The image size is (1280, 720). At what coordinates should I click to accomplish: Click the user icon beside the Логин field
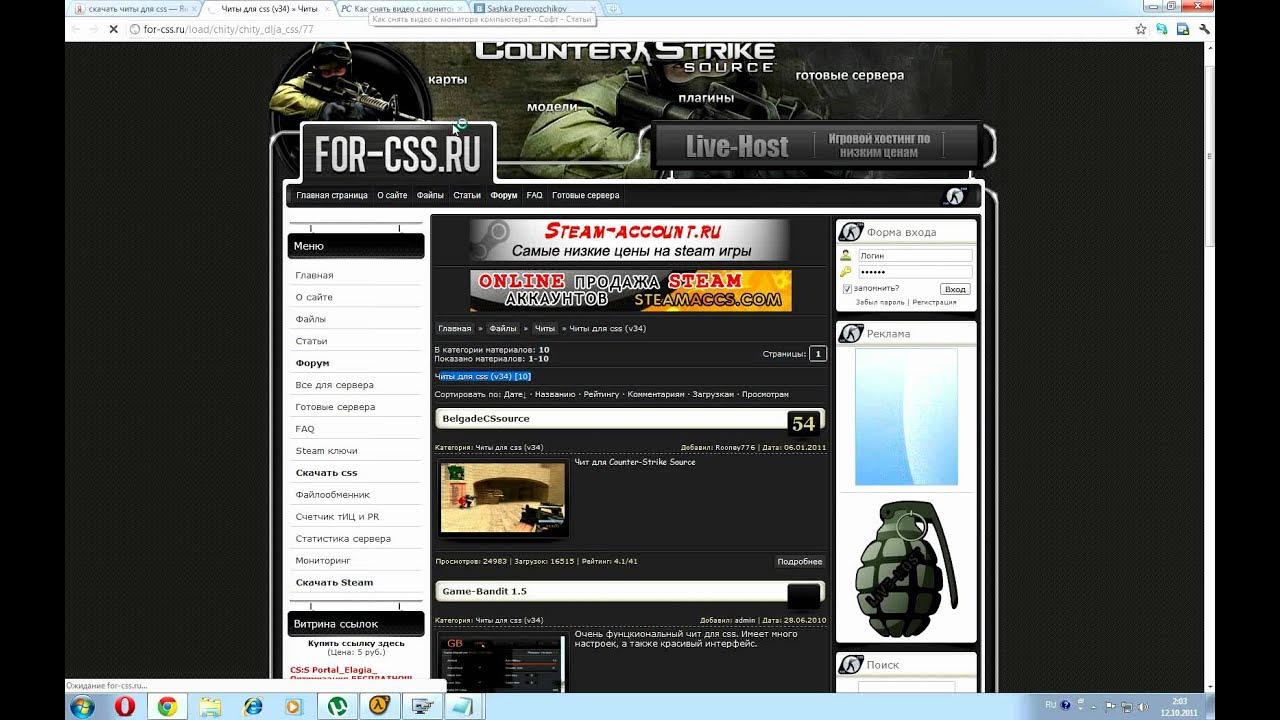tap(846, 256)
